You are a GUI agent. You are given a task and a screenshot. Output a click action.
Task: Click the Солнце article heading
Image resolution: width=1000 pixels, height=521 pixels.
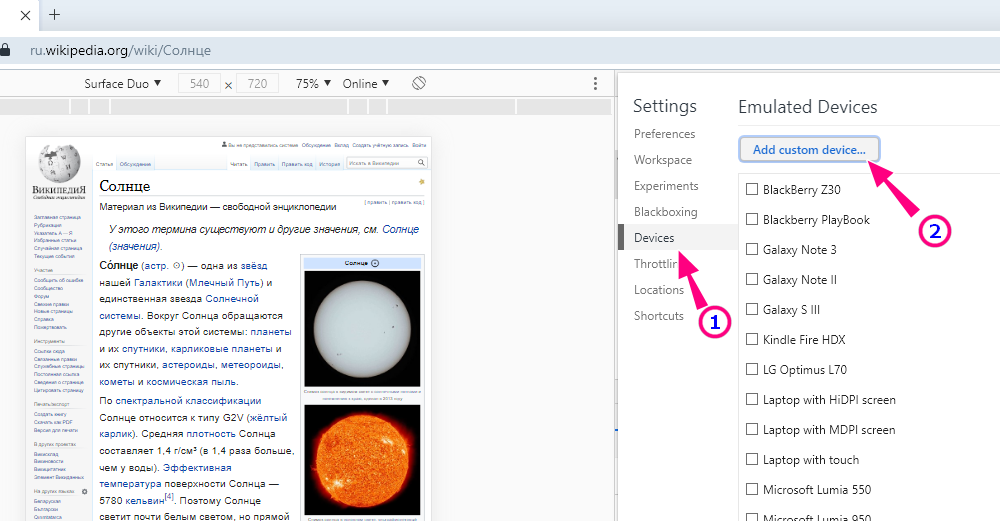[125, 186]
